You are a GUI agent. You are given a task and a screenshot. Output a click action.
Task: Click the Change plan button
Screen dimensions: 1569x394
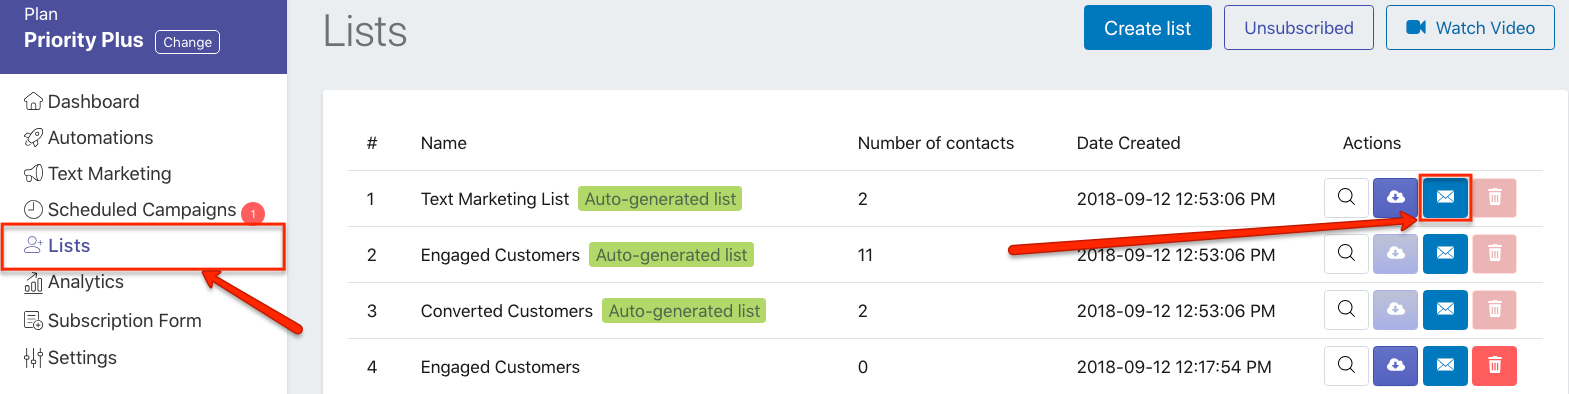[x=187, y=42]
